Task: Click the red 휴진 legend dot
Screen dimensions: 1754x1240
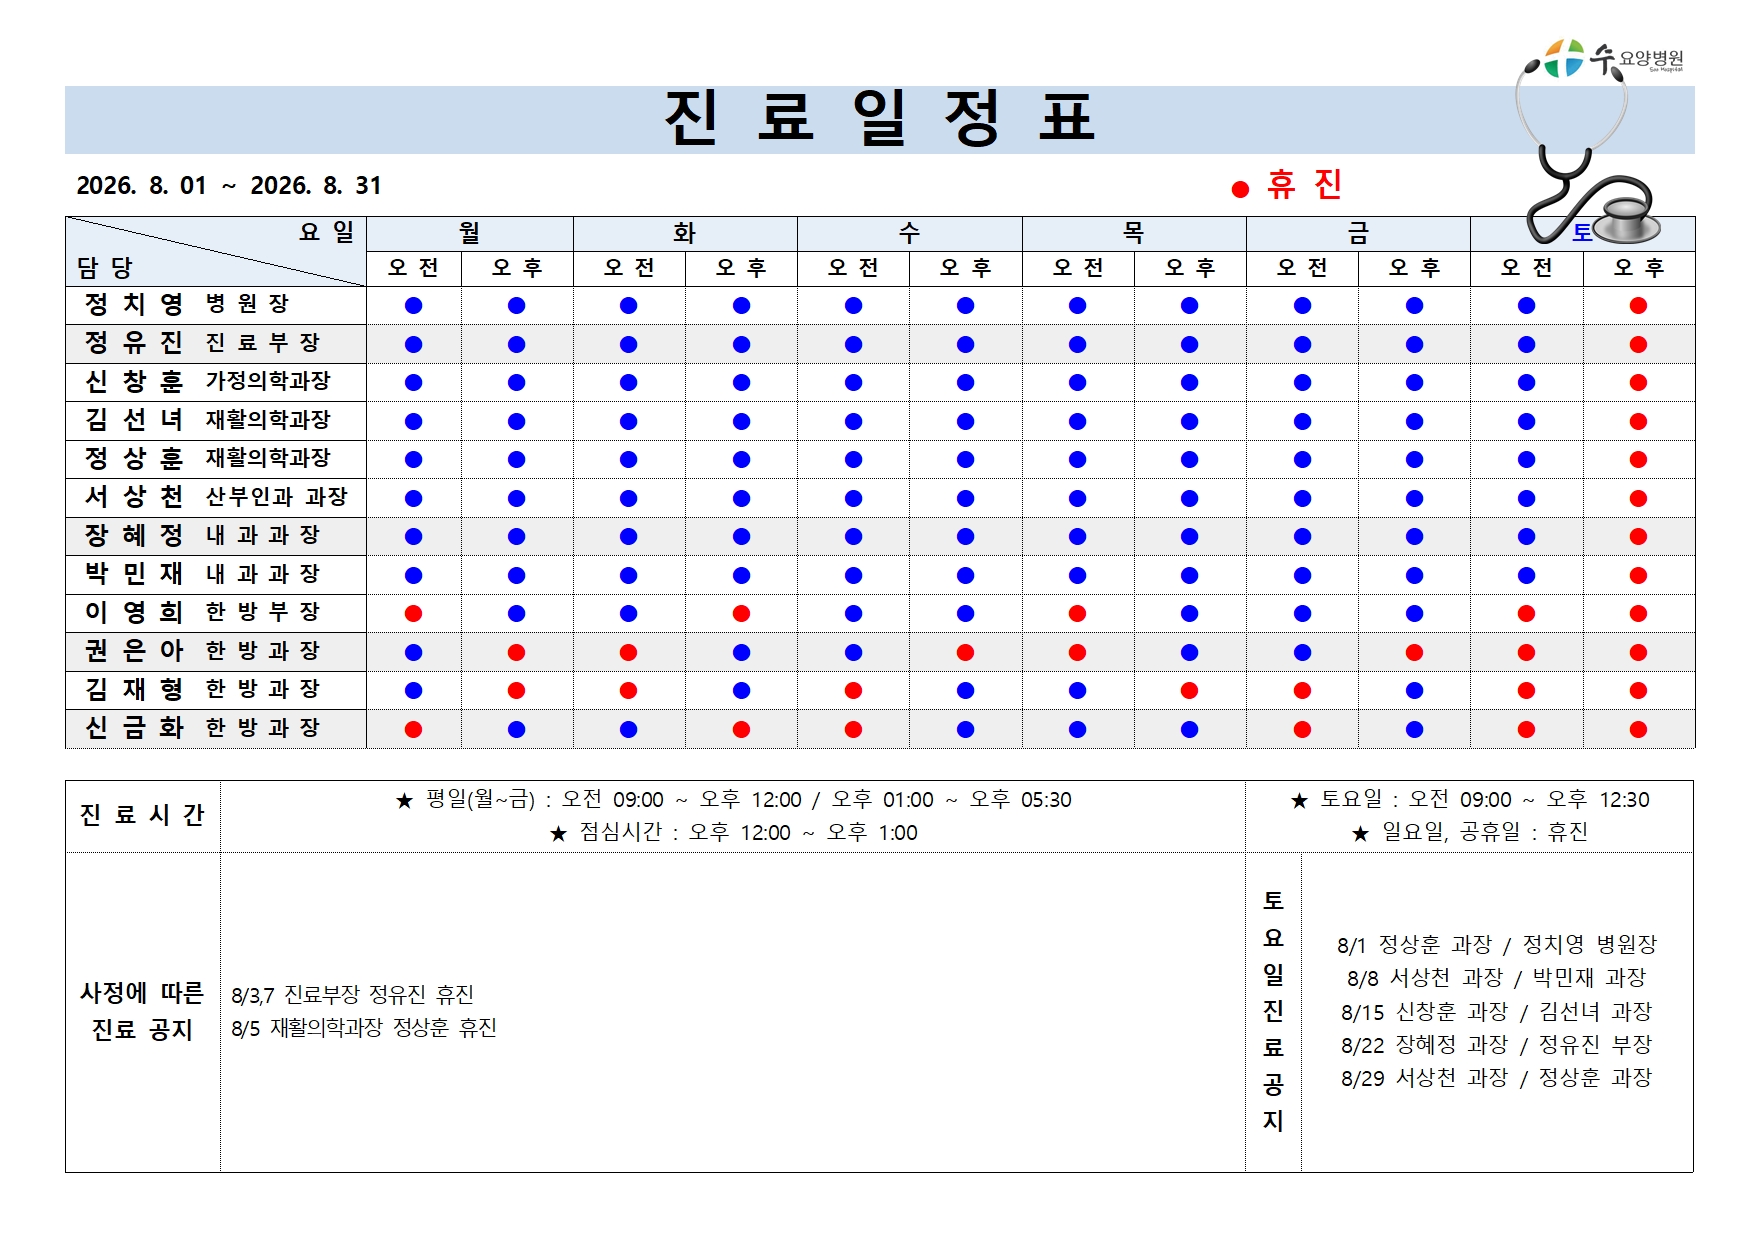Action: click(x=1240, y=189)
